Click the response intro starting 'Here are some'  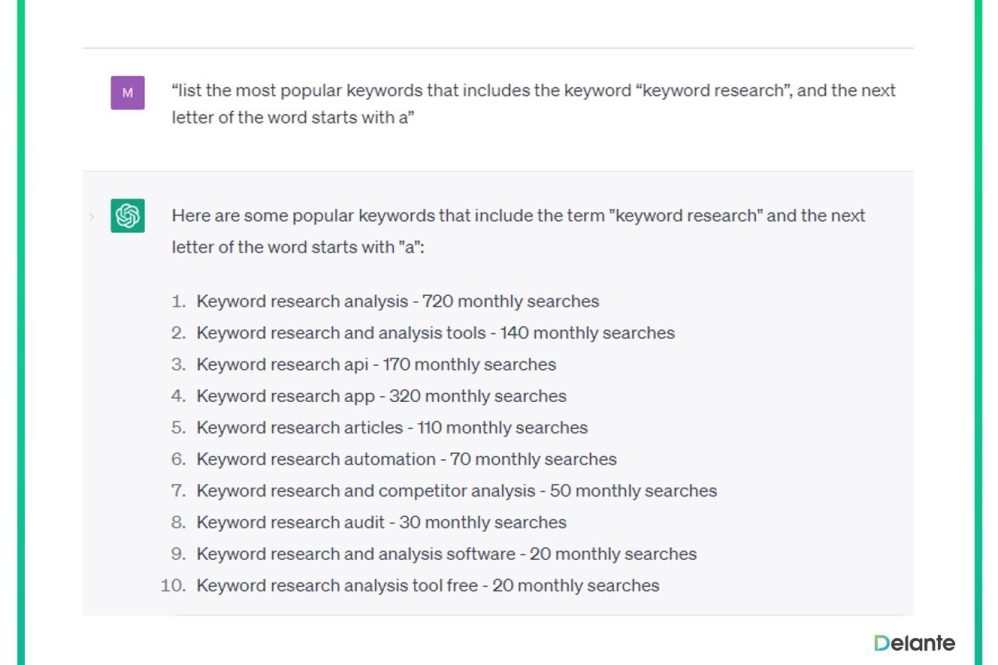coord(518,230)
